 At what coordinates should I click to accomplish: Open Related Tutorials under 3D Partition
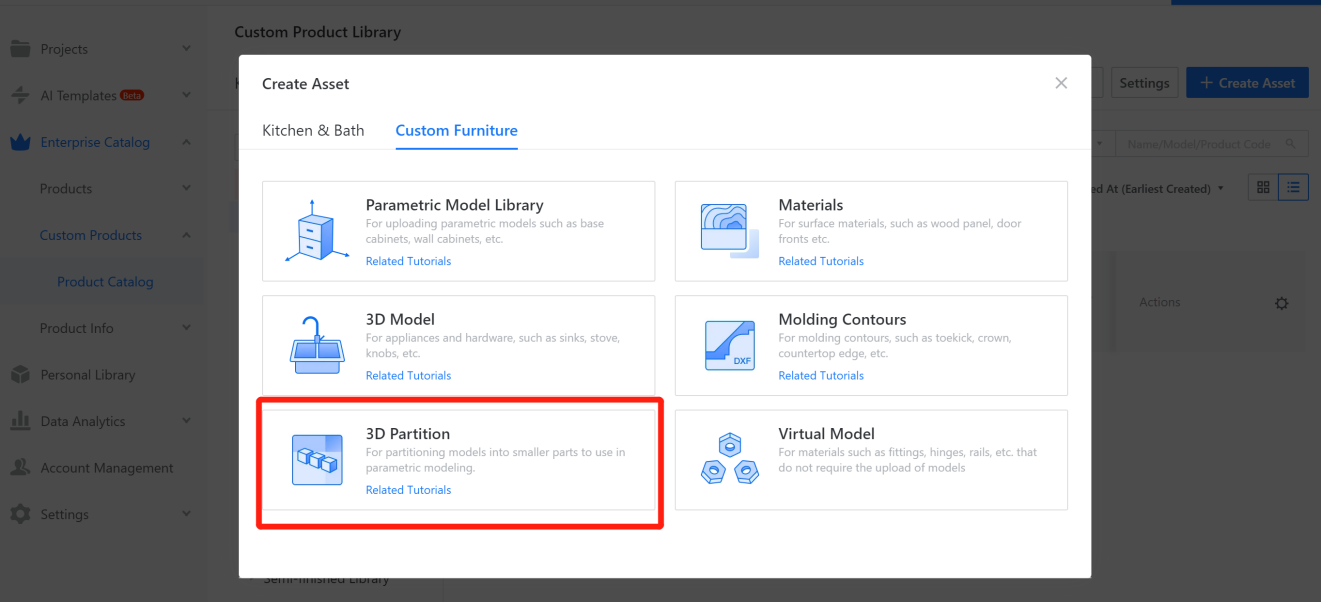pyautogui.click(x=408, y=490)
